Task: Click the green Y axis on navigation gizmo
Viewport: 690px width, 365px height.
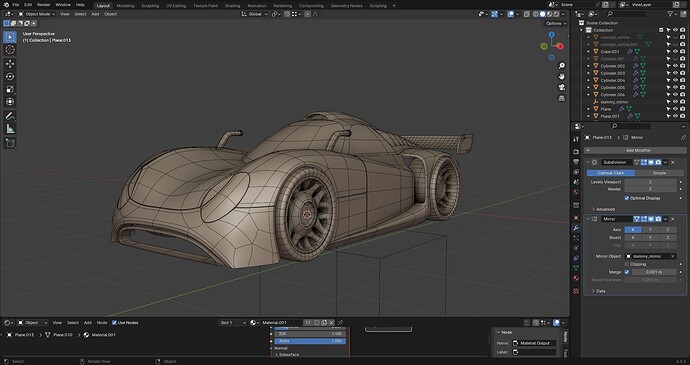Action: click(544, 46)
